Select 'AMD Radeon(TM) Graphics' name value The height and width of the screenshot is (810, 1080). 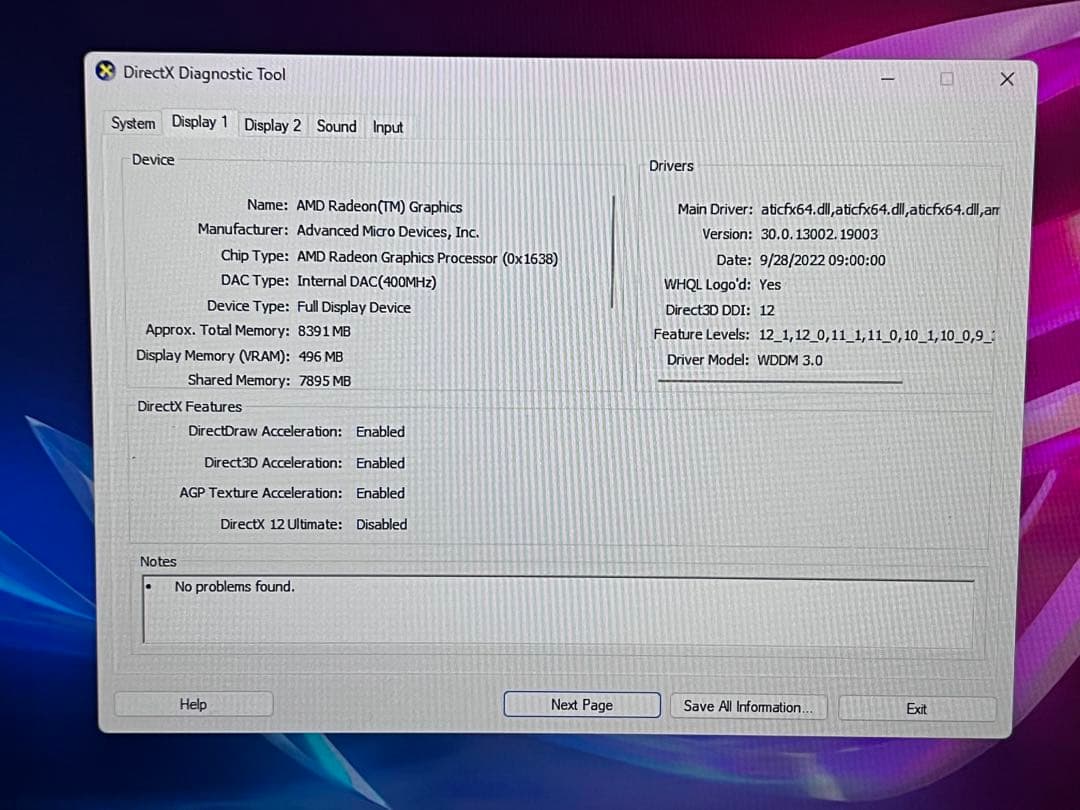point(379,207)
